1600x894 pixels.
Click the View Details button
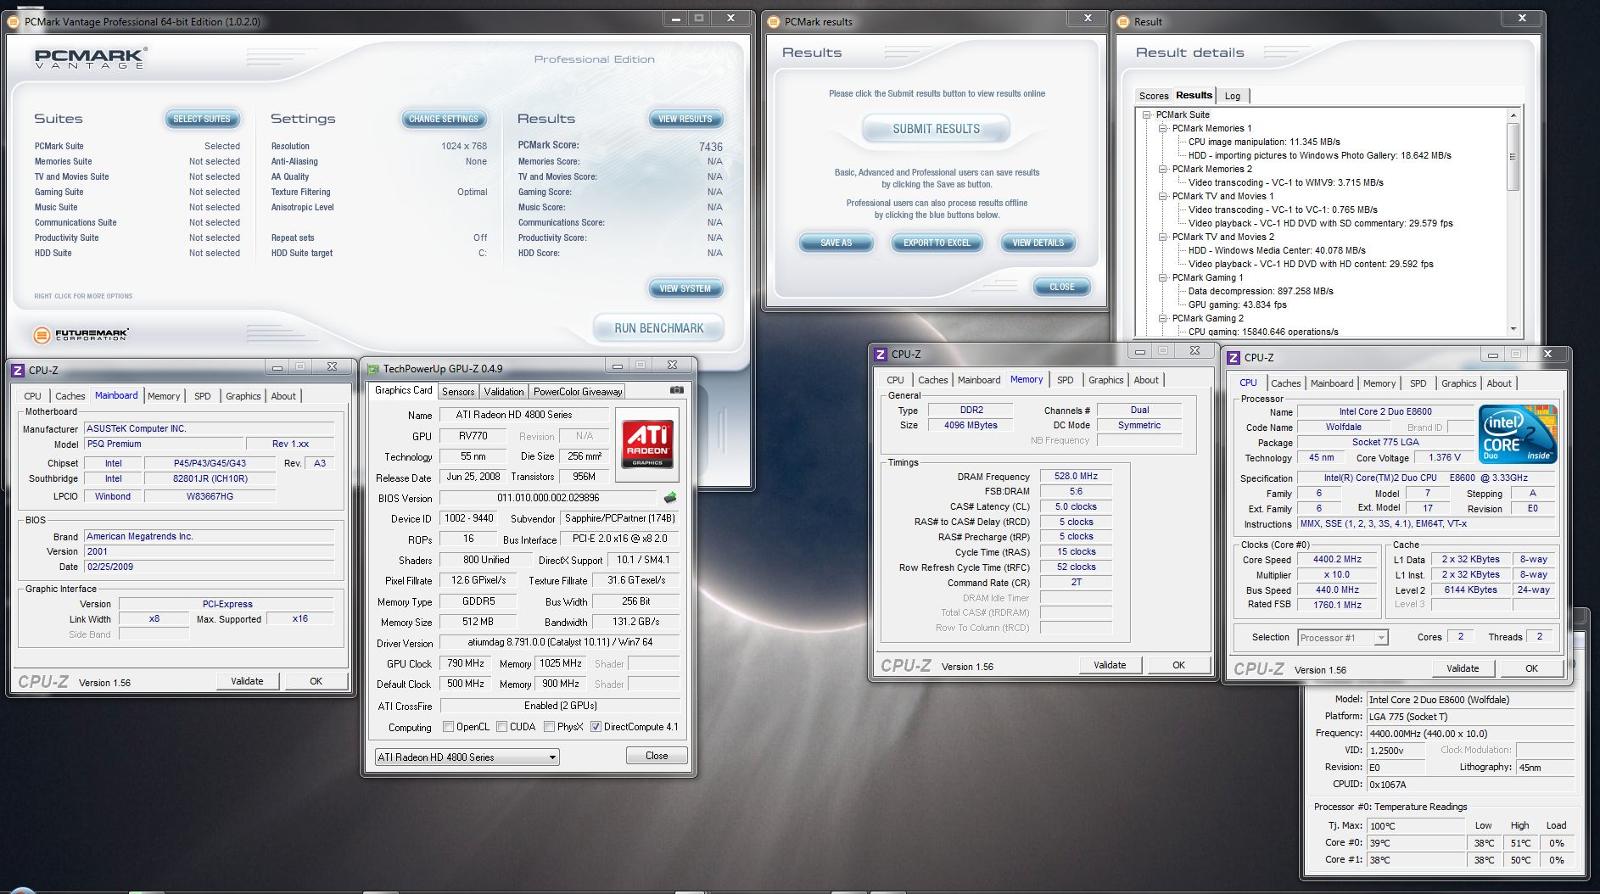coord(1038,243)
